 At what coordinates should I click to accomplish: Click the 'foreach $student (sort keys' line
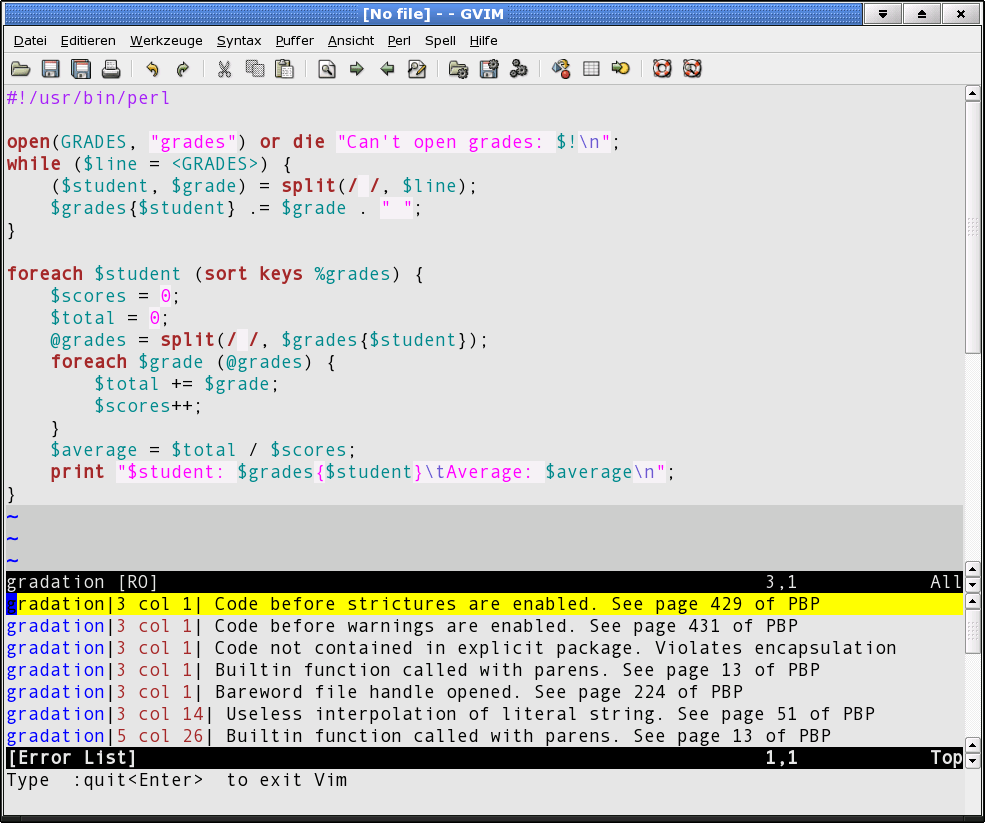215,275
